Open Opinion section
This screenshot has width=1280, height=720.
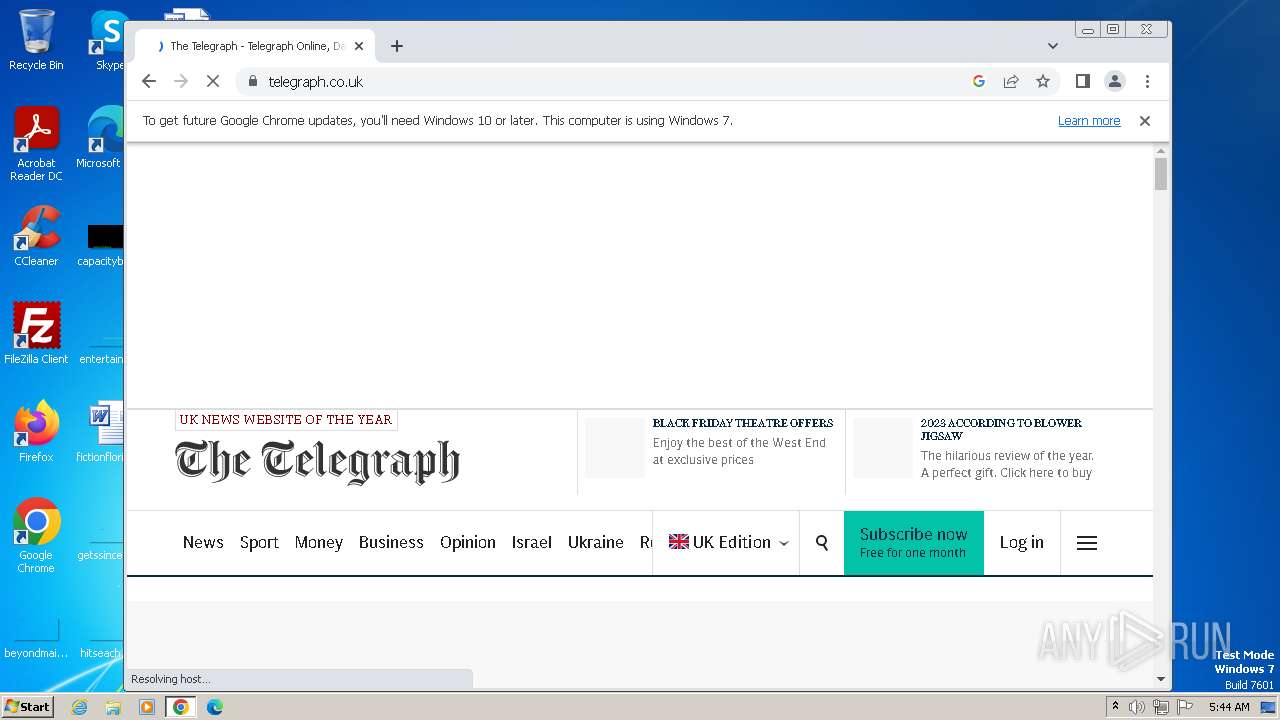[468, 542]
